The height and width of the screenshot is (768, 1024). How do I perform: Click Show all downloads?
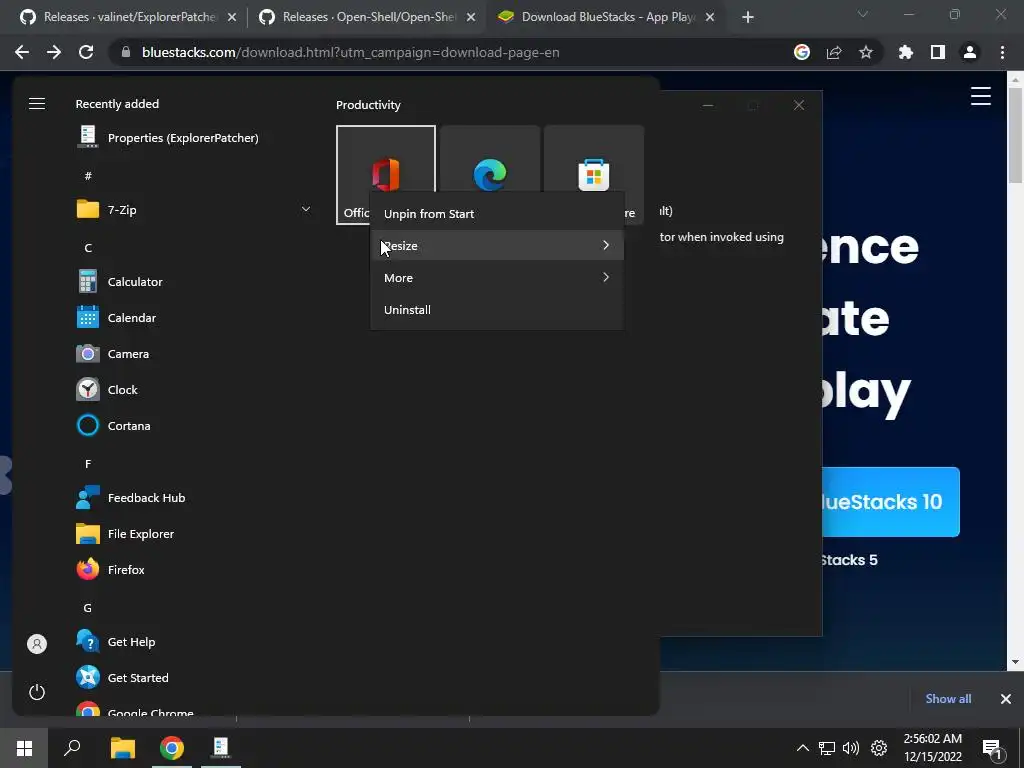[x=948, y=699]
